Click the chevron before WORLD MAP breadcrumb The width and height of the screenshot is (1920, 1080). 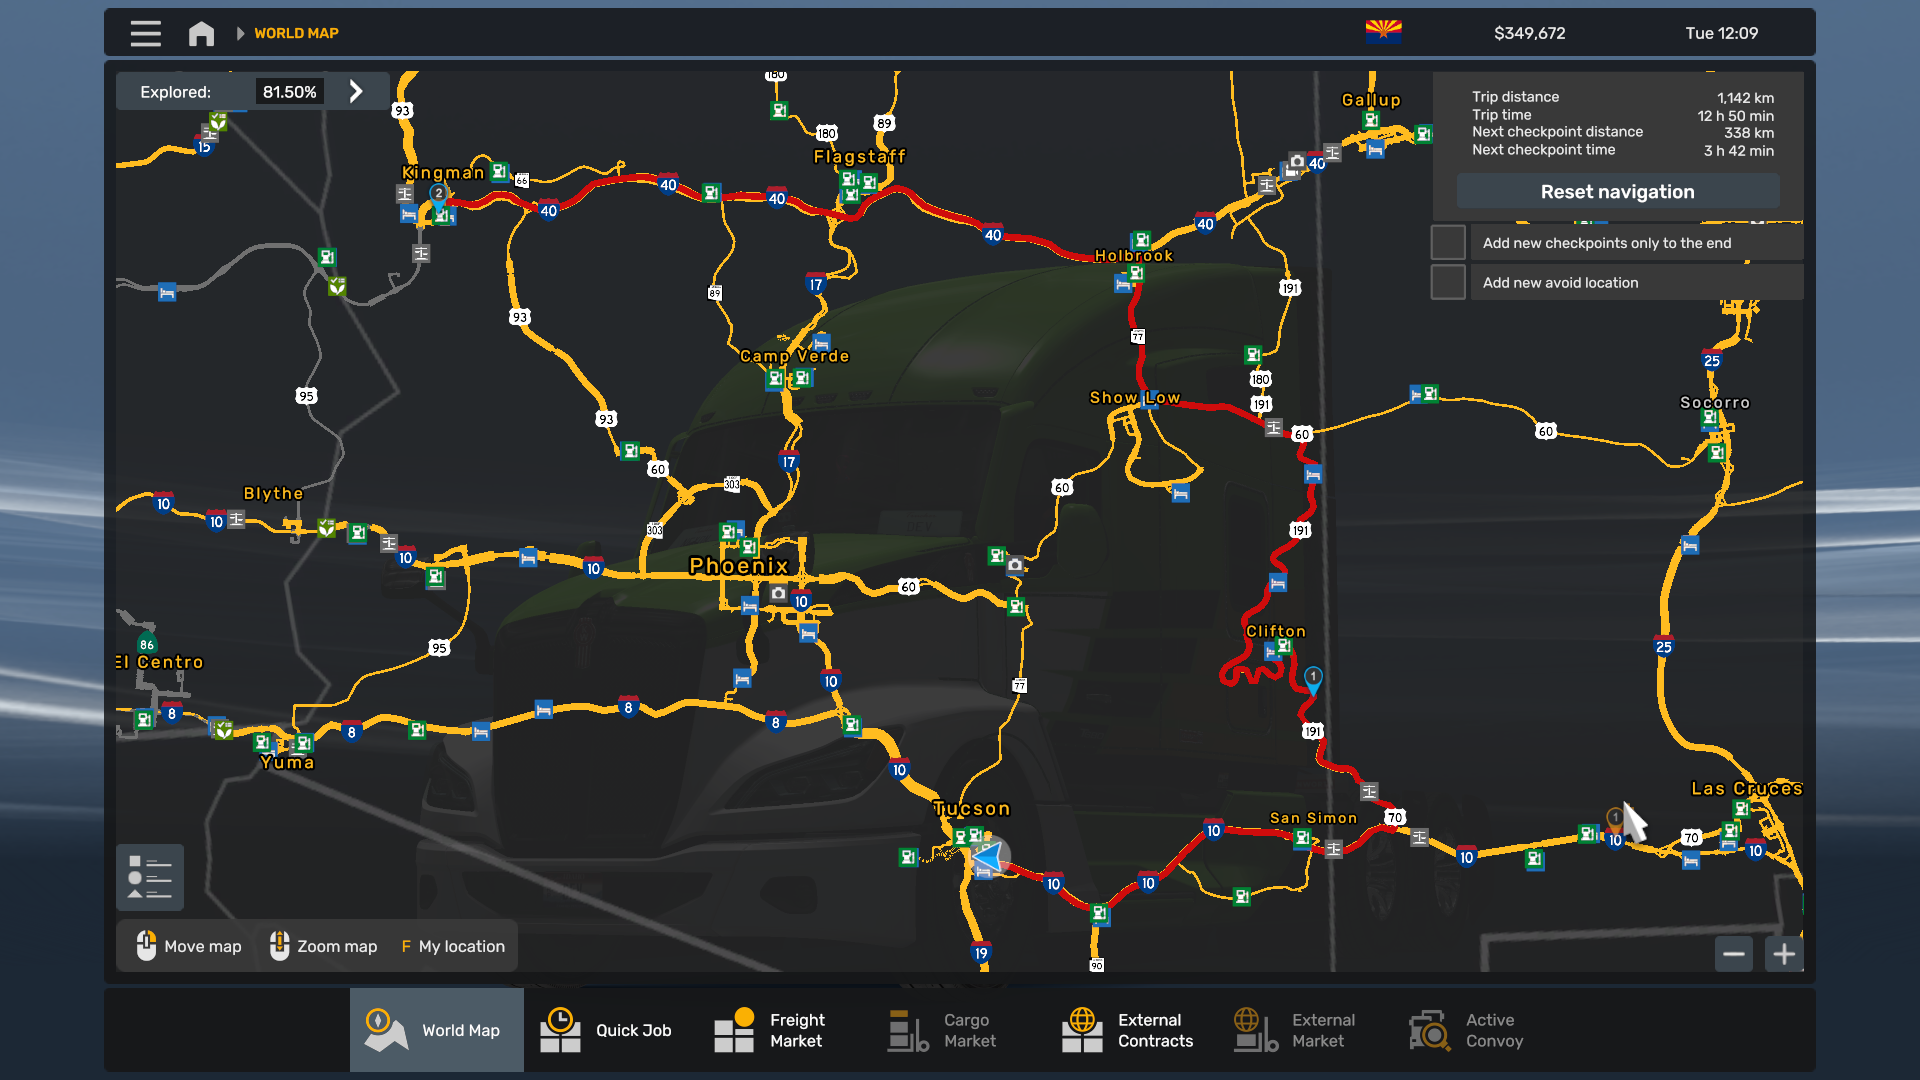pyautogui.click(x=240, y=33)
